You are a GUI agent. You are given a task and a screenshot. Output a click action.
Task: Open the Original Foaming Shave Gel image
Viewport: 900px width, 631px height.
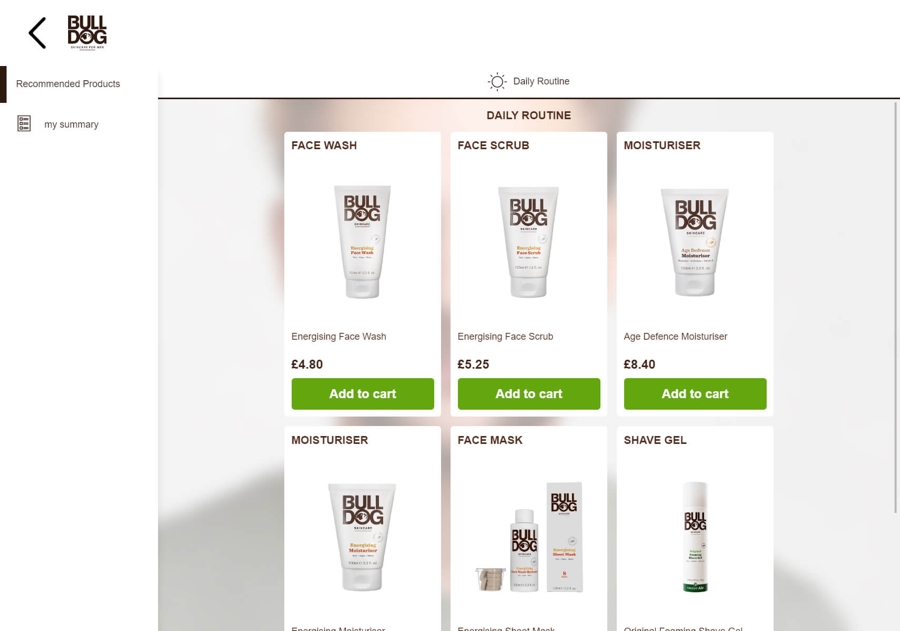[695, 537]
